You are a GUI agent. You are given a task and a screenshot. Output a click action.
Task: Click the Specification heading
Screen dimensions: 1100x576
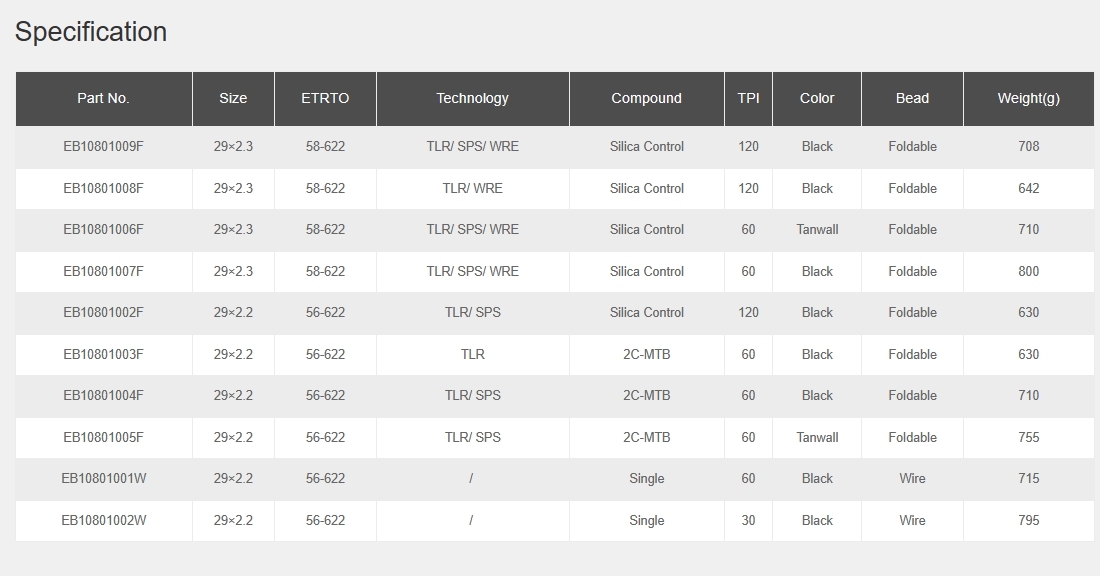[91, 32]
